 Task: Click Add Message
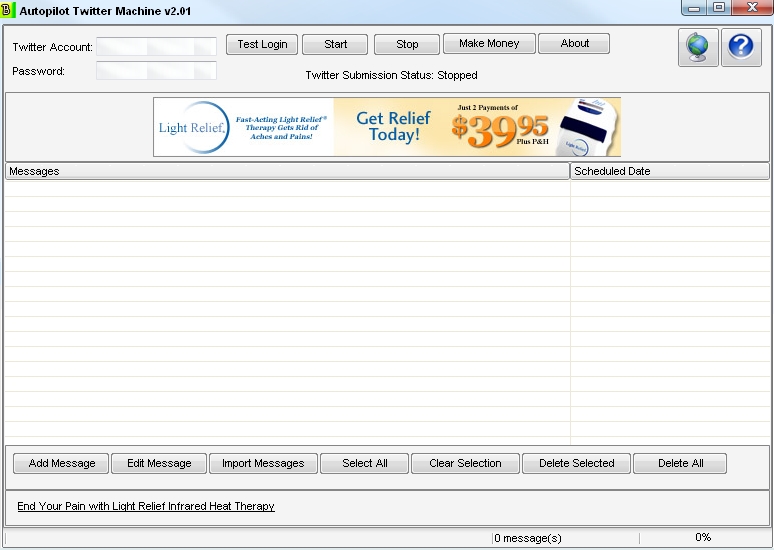[61, 463]
